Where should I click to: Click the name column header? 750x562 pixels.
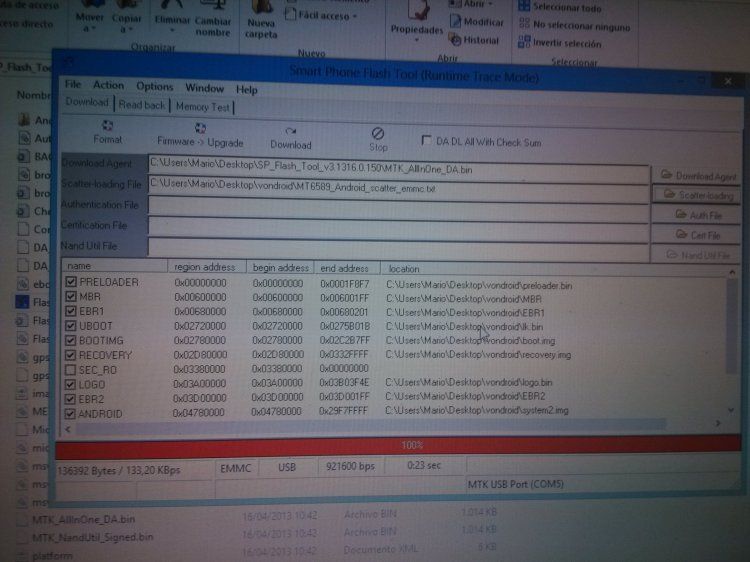click(x=115, y=265)
